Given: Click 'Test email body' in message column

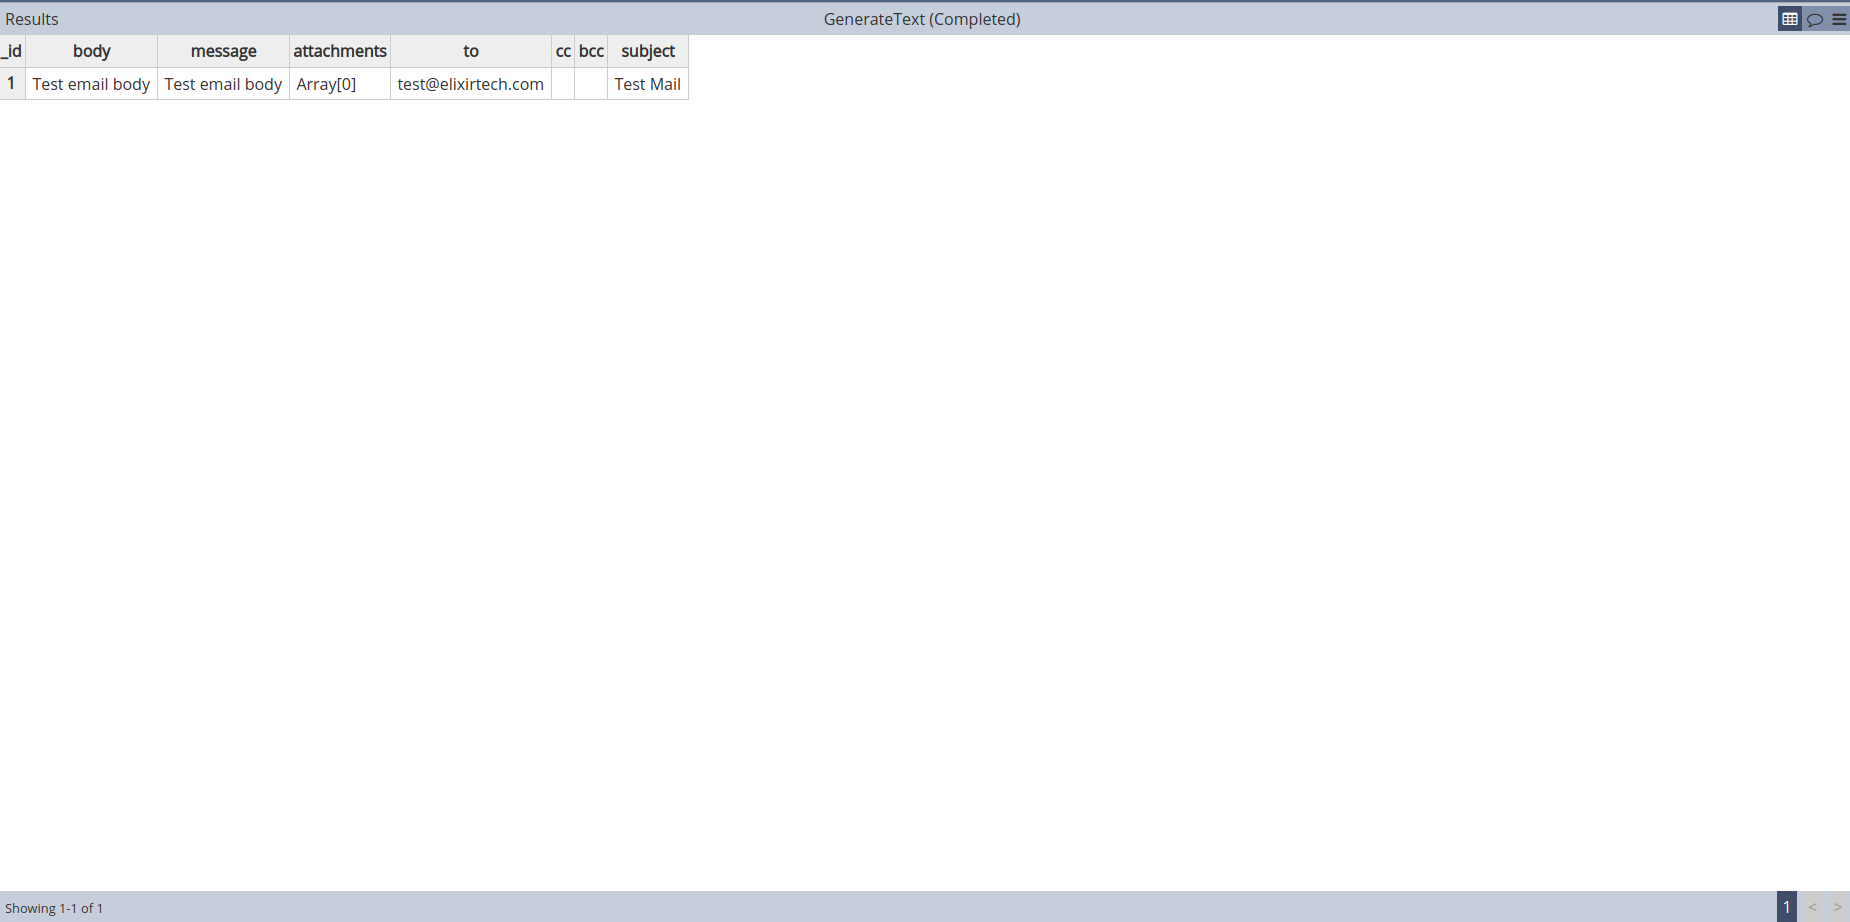Looking at the screenshot, I should point(223,84).
